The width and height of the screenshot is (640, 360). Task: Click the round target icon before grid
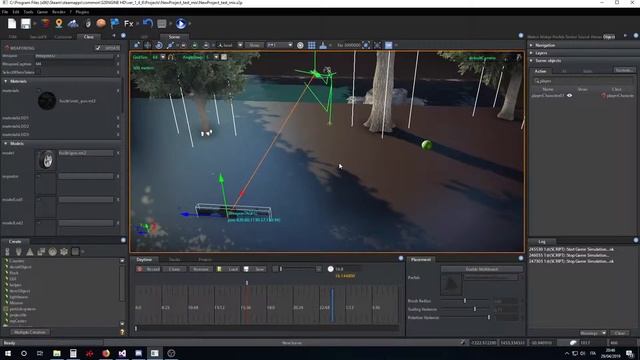pyautogui.click(x=300, y=45)
